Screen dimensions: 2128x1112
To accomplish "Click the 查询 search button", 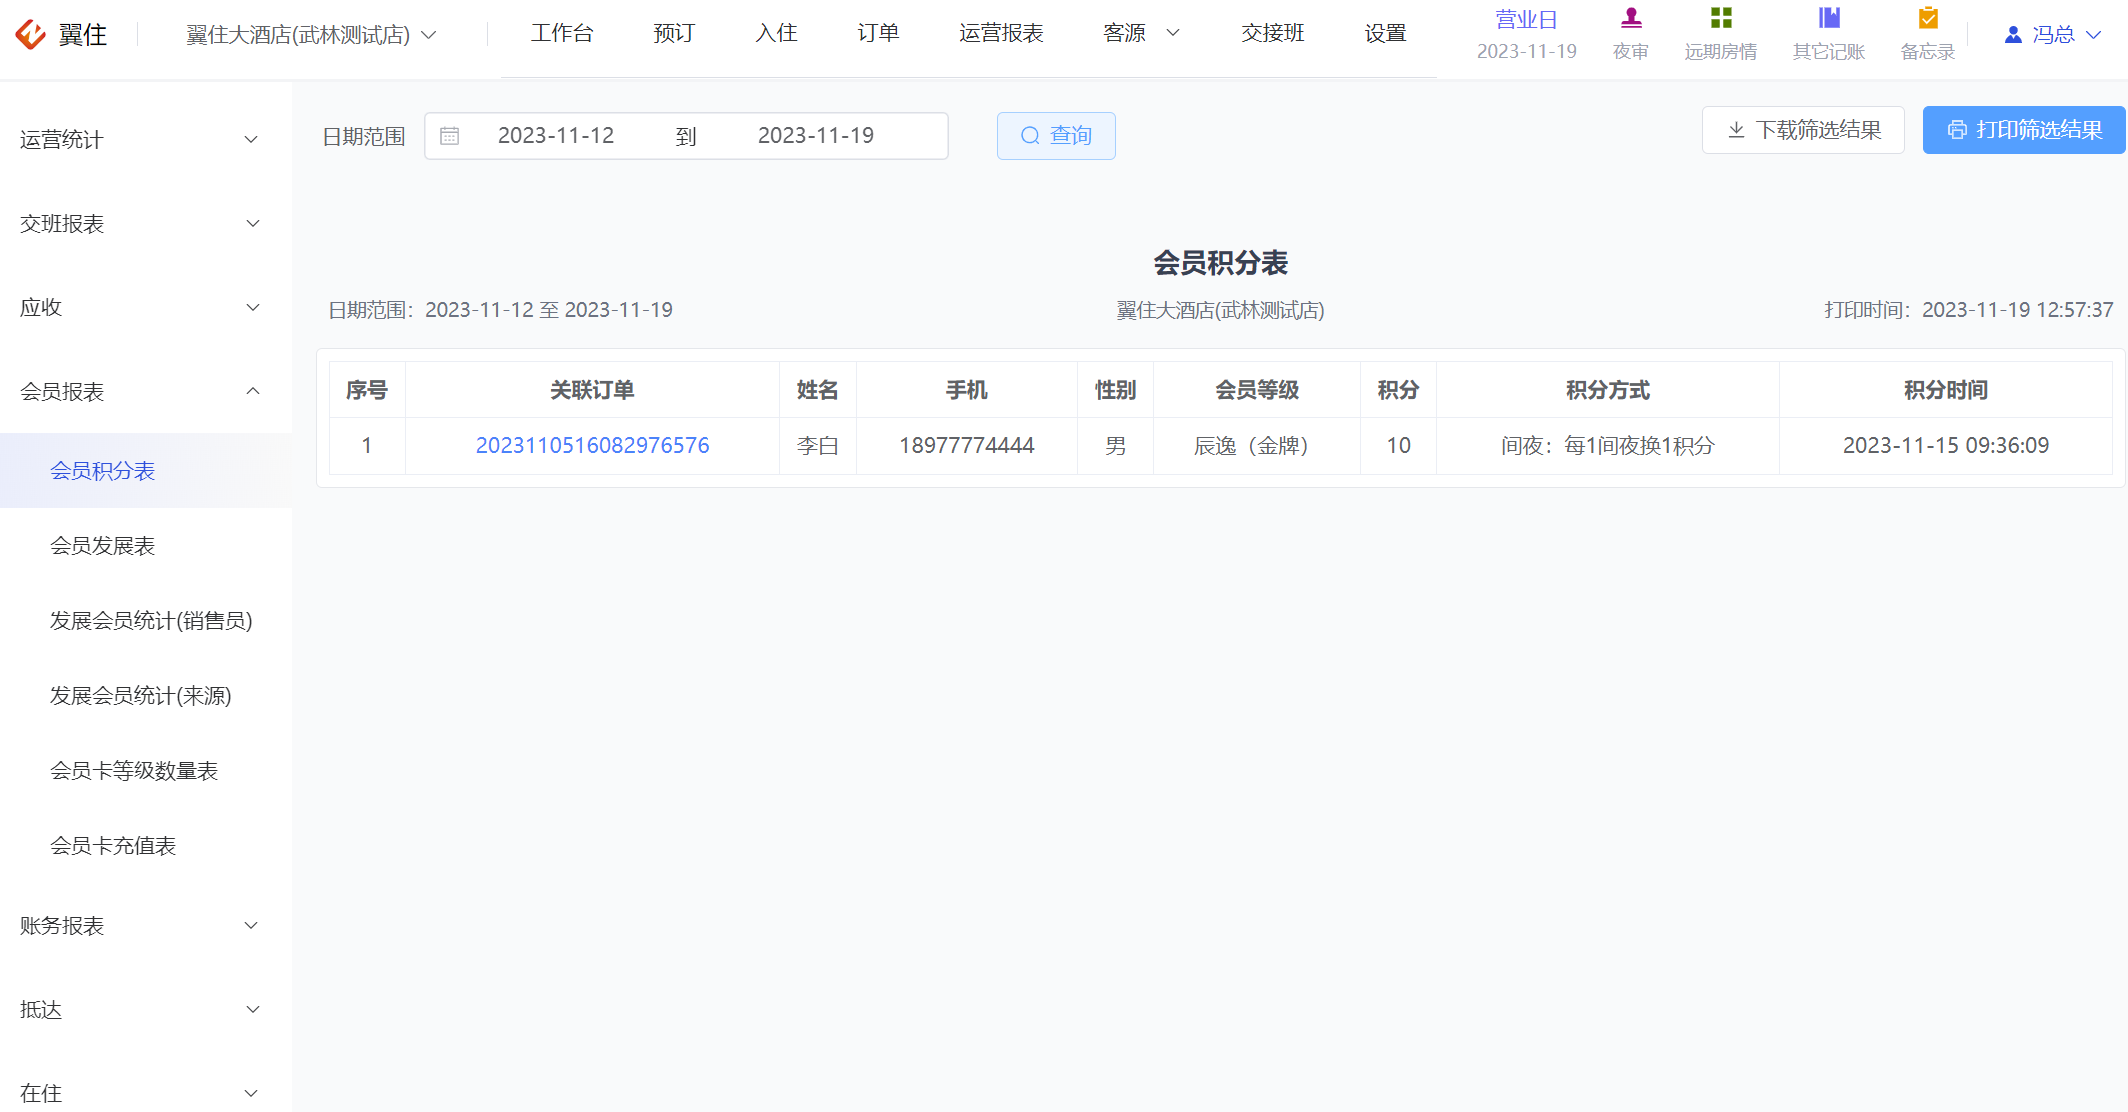I will pos(1056,136).
